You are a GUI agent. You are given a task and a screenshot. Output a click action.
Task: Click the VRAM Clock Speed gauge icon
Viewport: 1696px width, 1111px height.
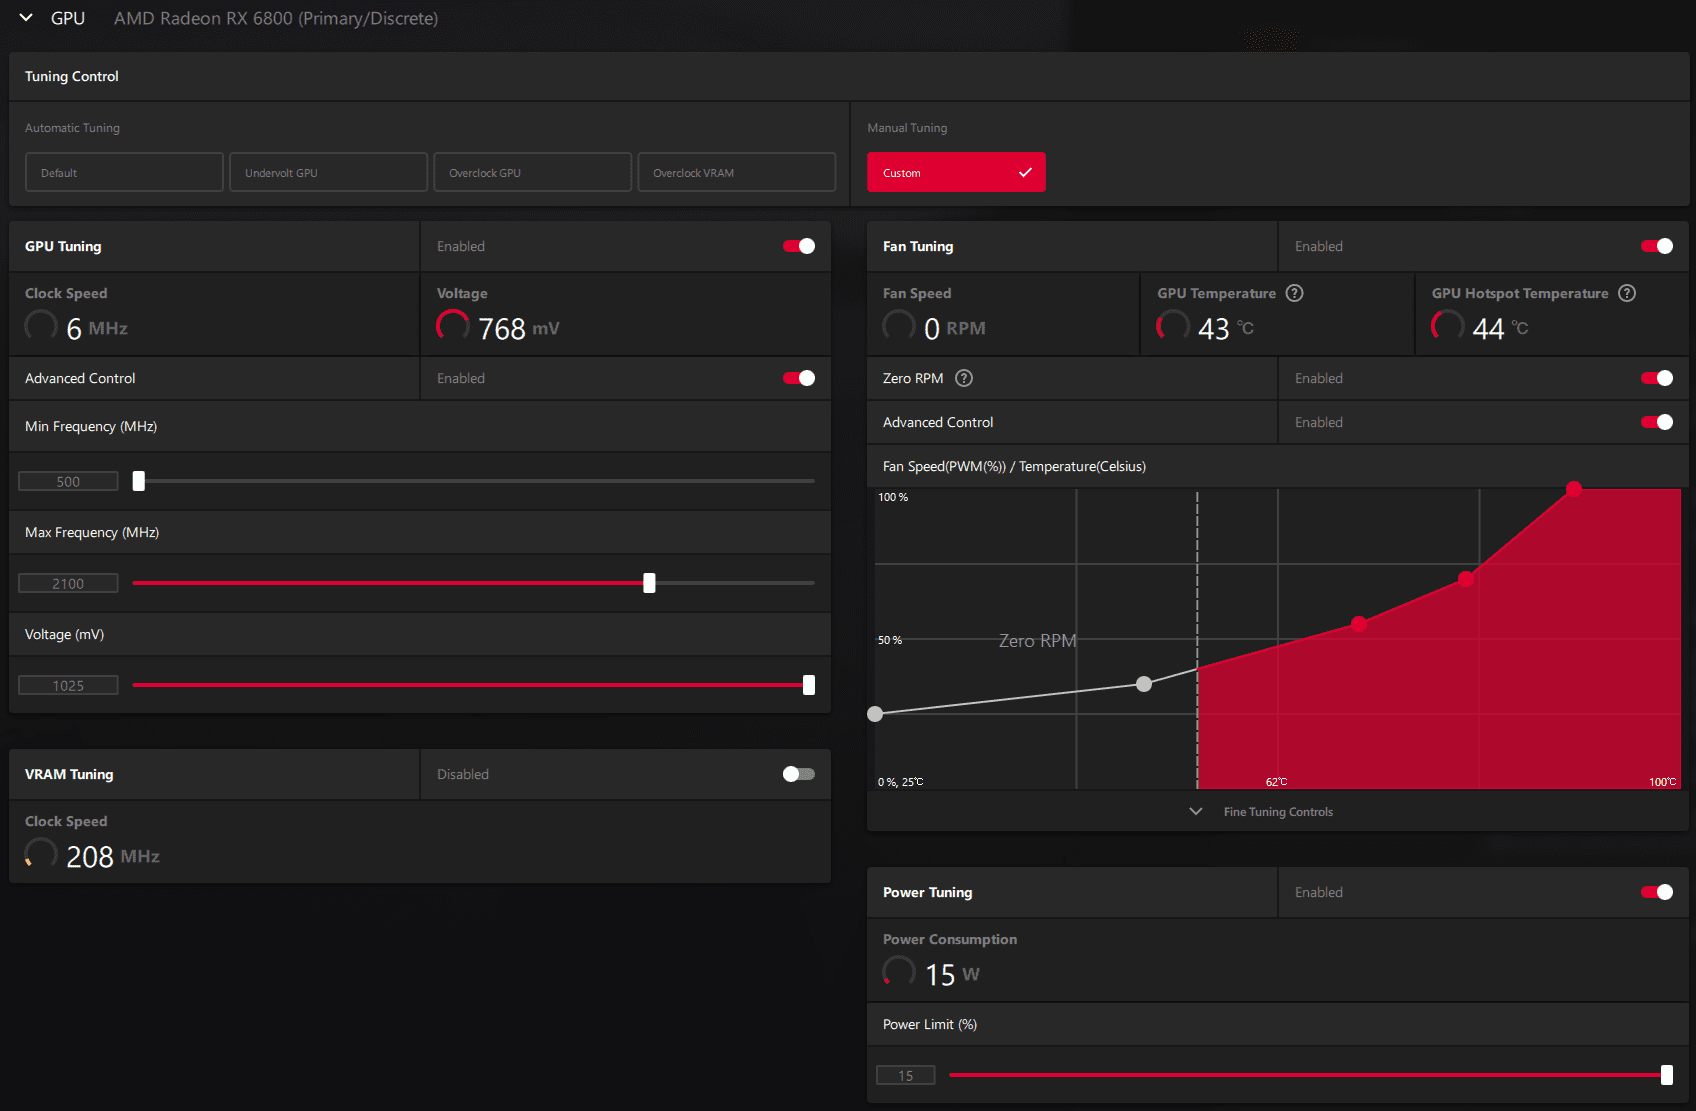click(x=41, y=853)
